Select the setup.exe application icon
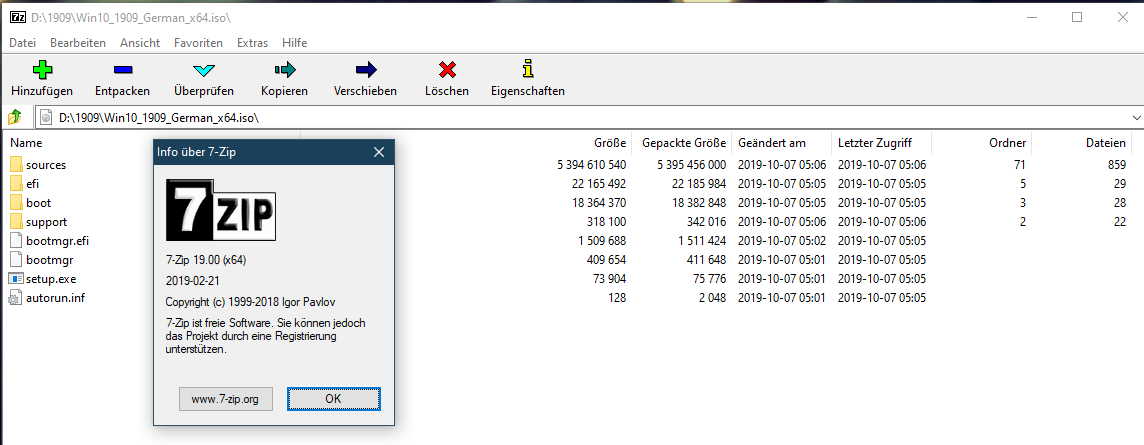 (x=16, y=279)
